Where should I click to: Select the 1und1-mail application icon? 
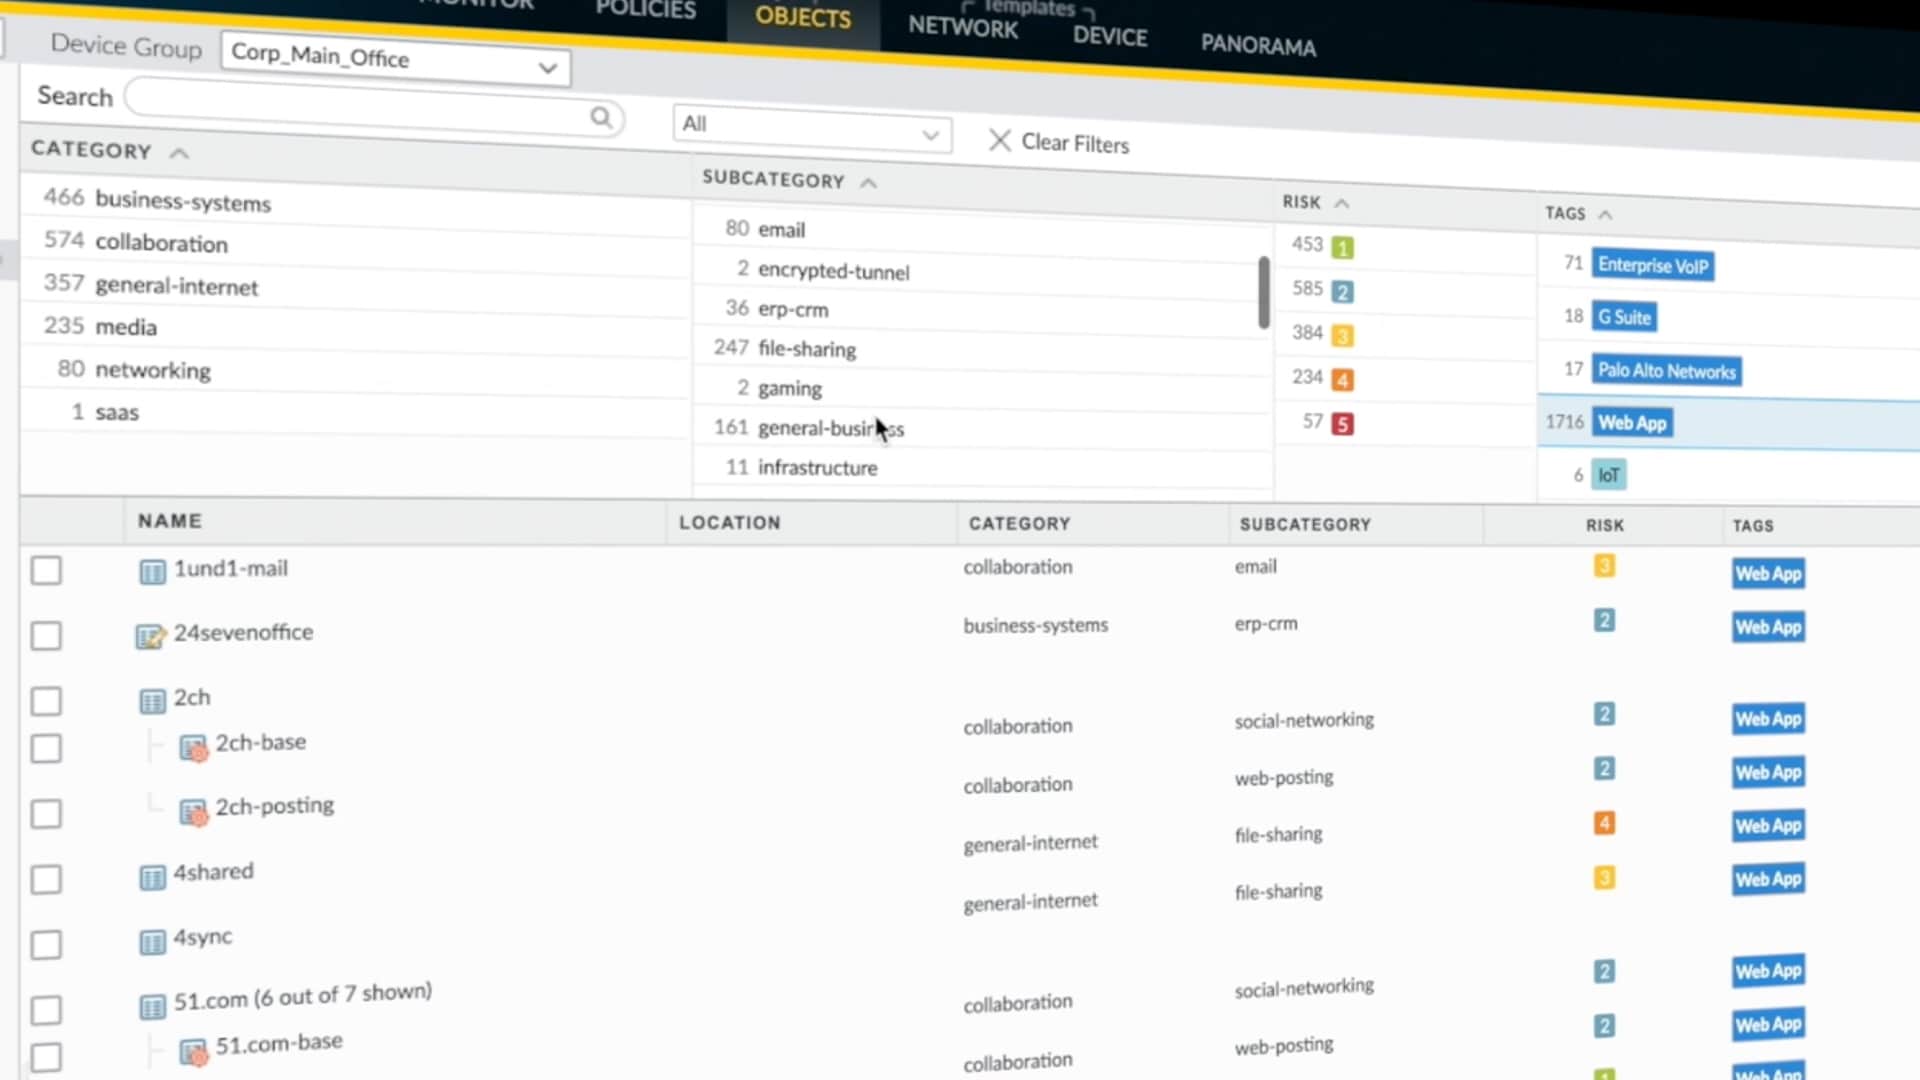[152, 571]
